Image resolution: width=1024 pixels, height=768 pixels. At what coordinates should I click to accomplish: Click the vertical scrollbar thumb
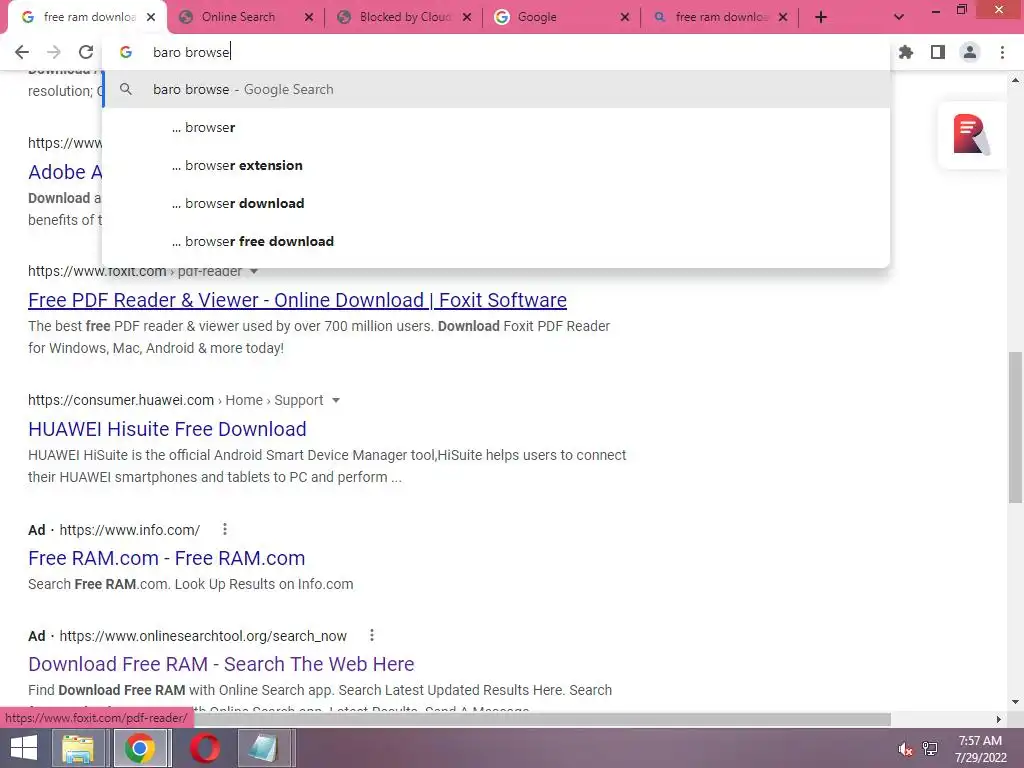pyautogui.click(x=1015, y=427)
